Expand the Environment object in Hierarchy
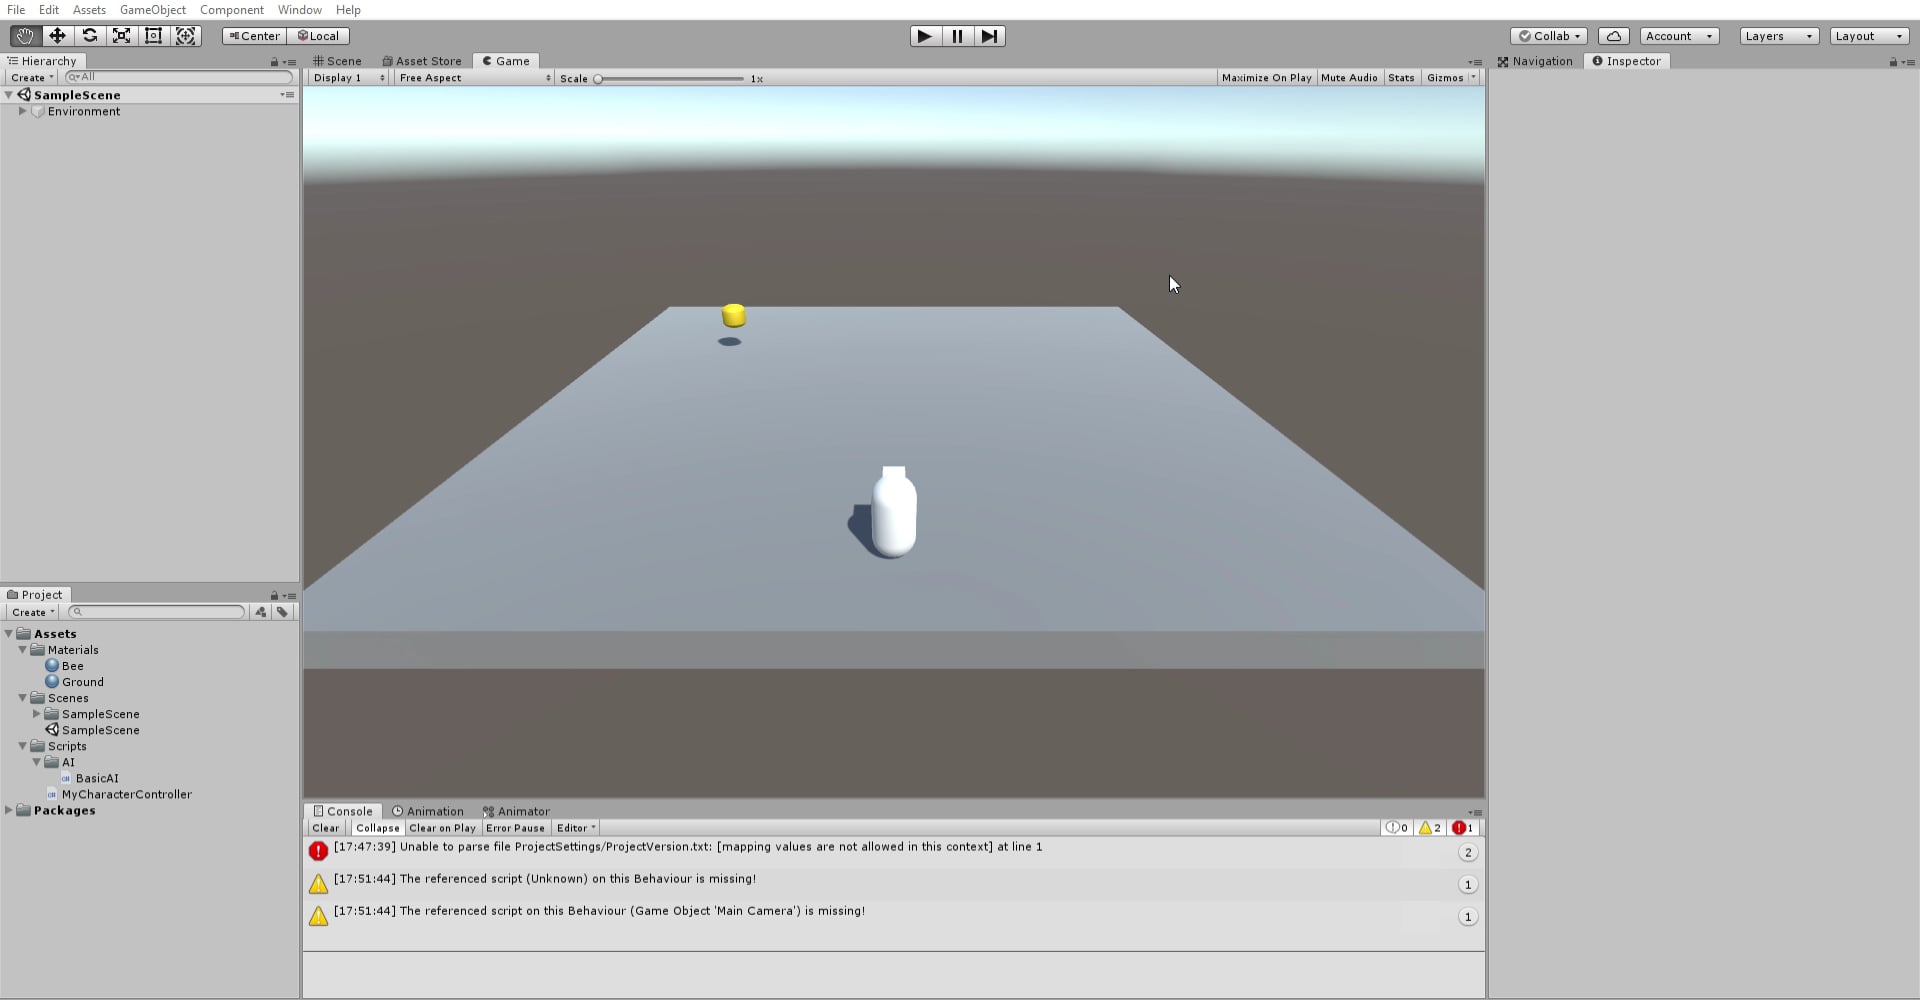Screen dimensions: 1920x1000 [x=22, y=111]
